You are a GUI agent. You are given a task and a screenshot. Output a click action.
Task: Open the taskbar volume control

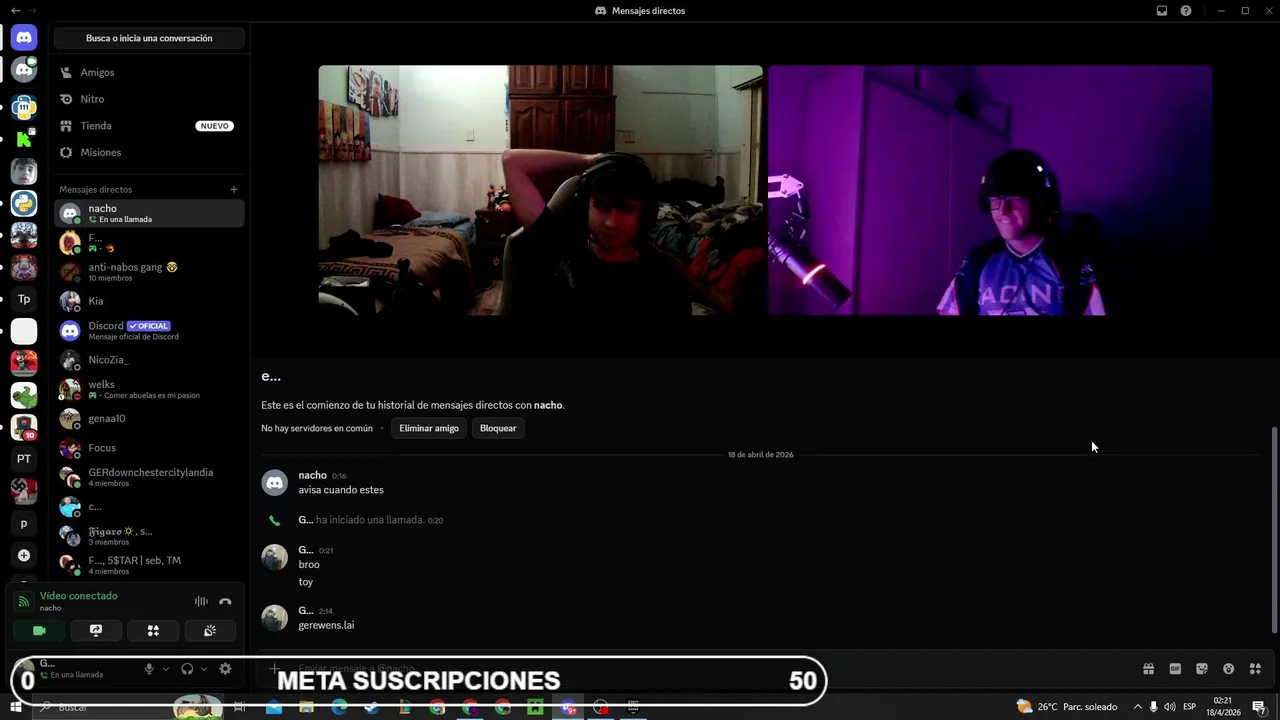(x=1170, y=707)
